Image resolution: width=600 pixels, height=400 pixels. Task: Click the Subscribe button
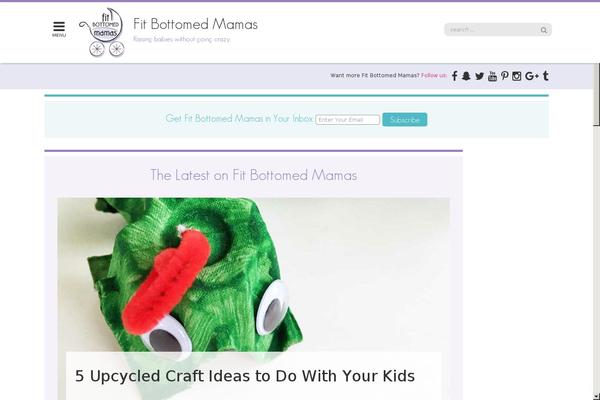pos(404,119)
